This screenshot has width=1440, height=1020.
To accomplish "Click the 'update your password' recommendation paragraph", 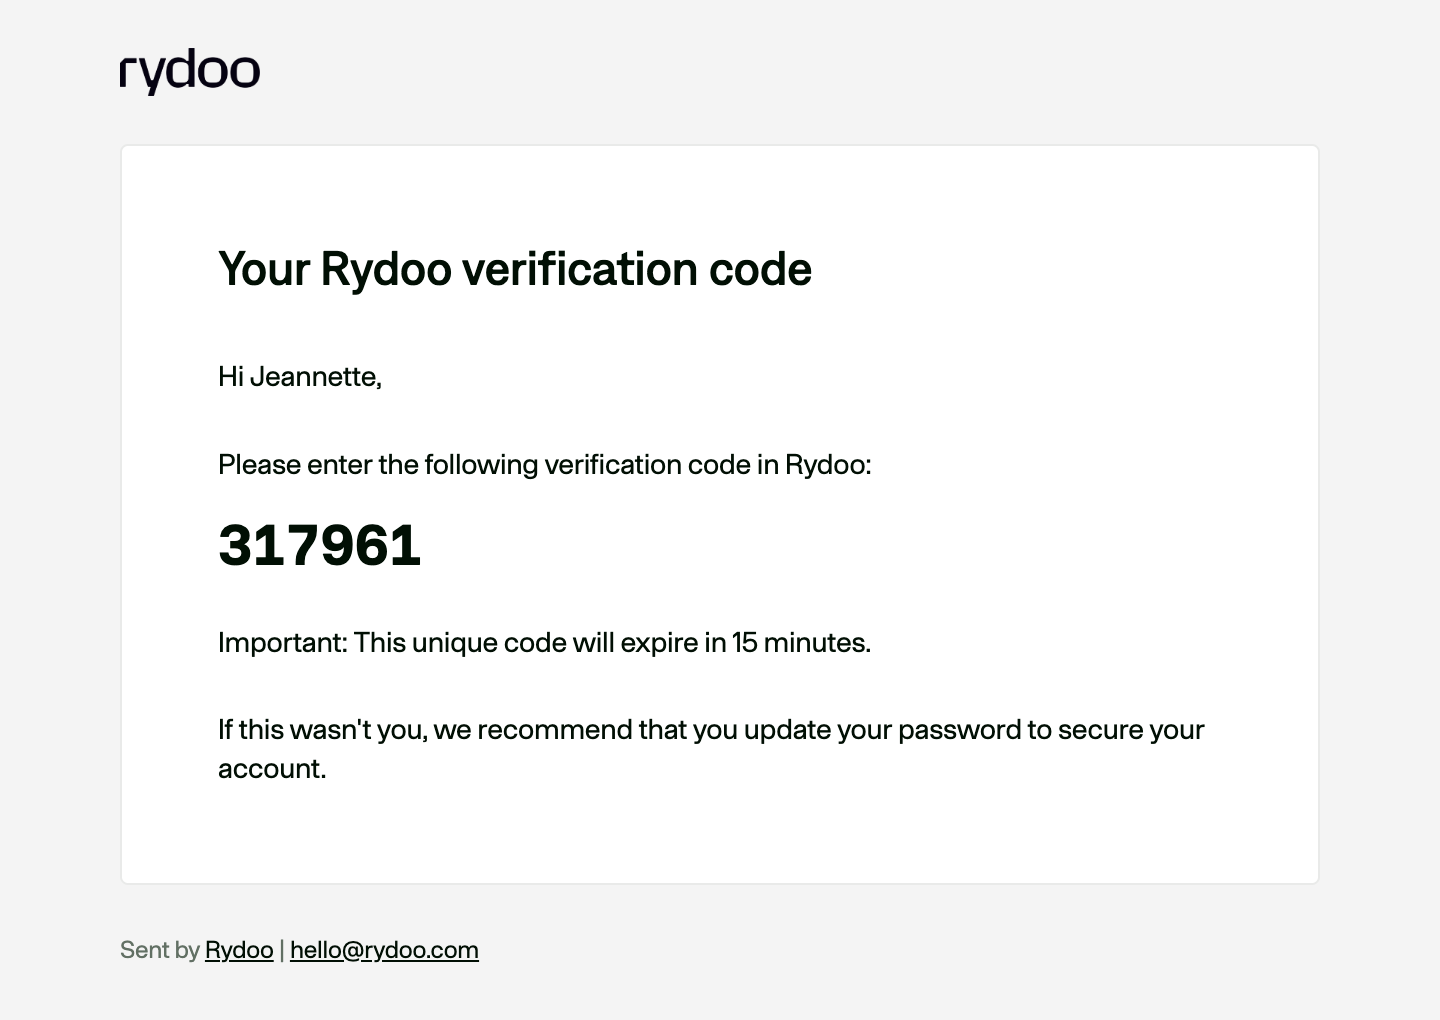I will pos(711,749).
